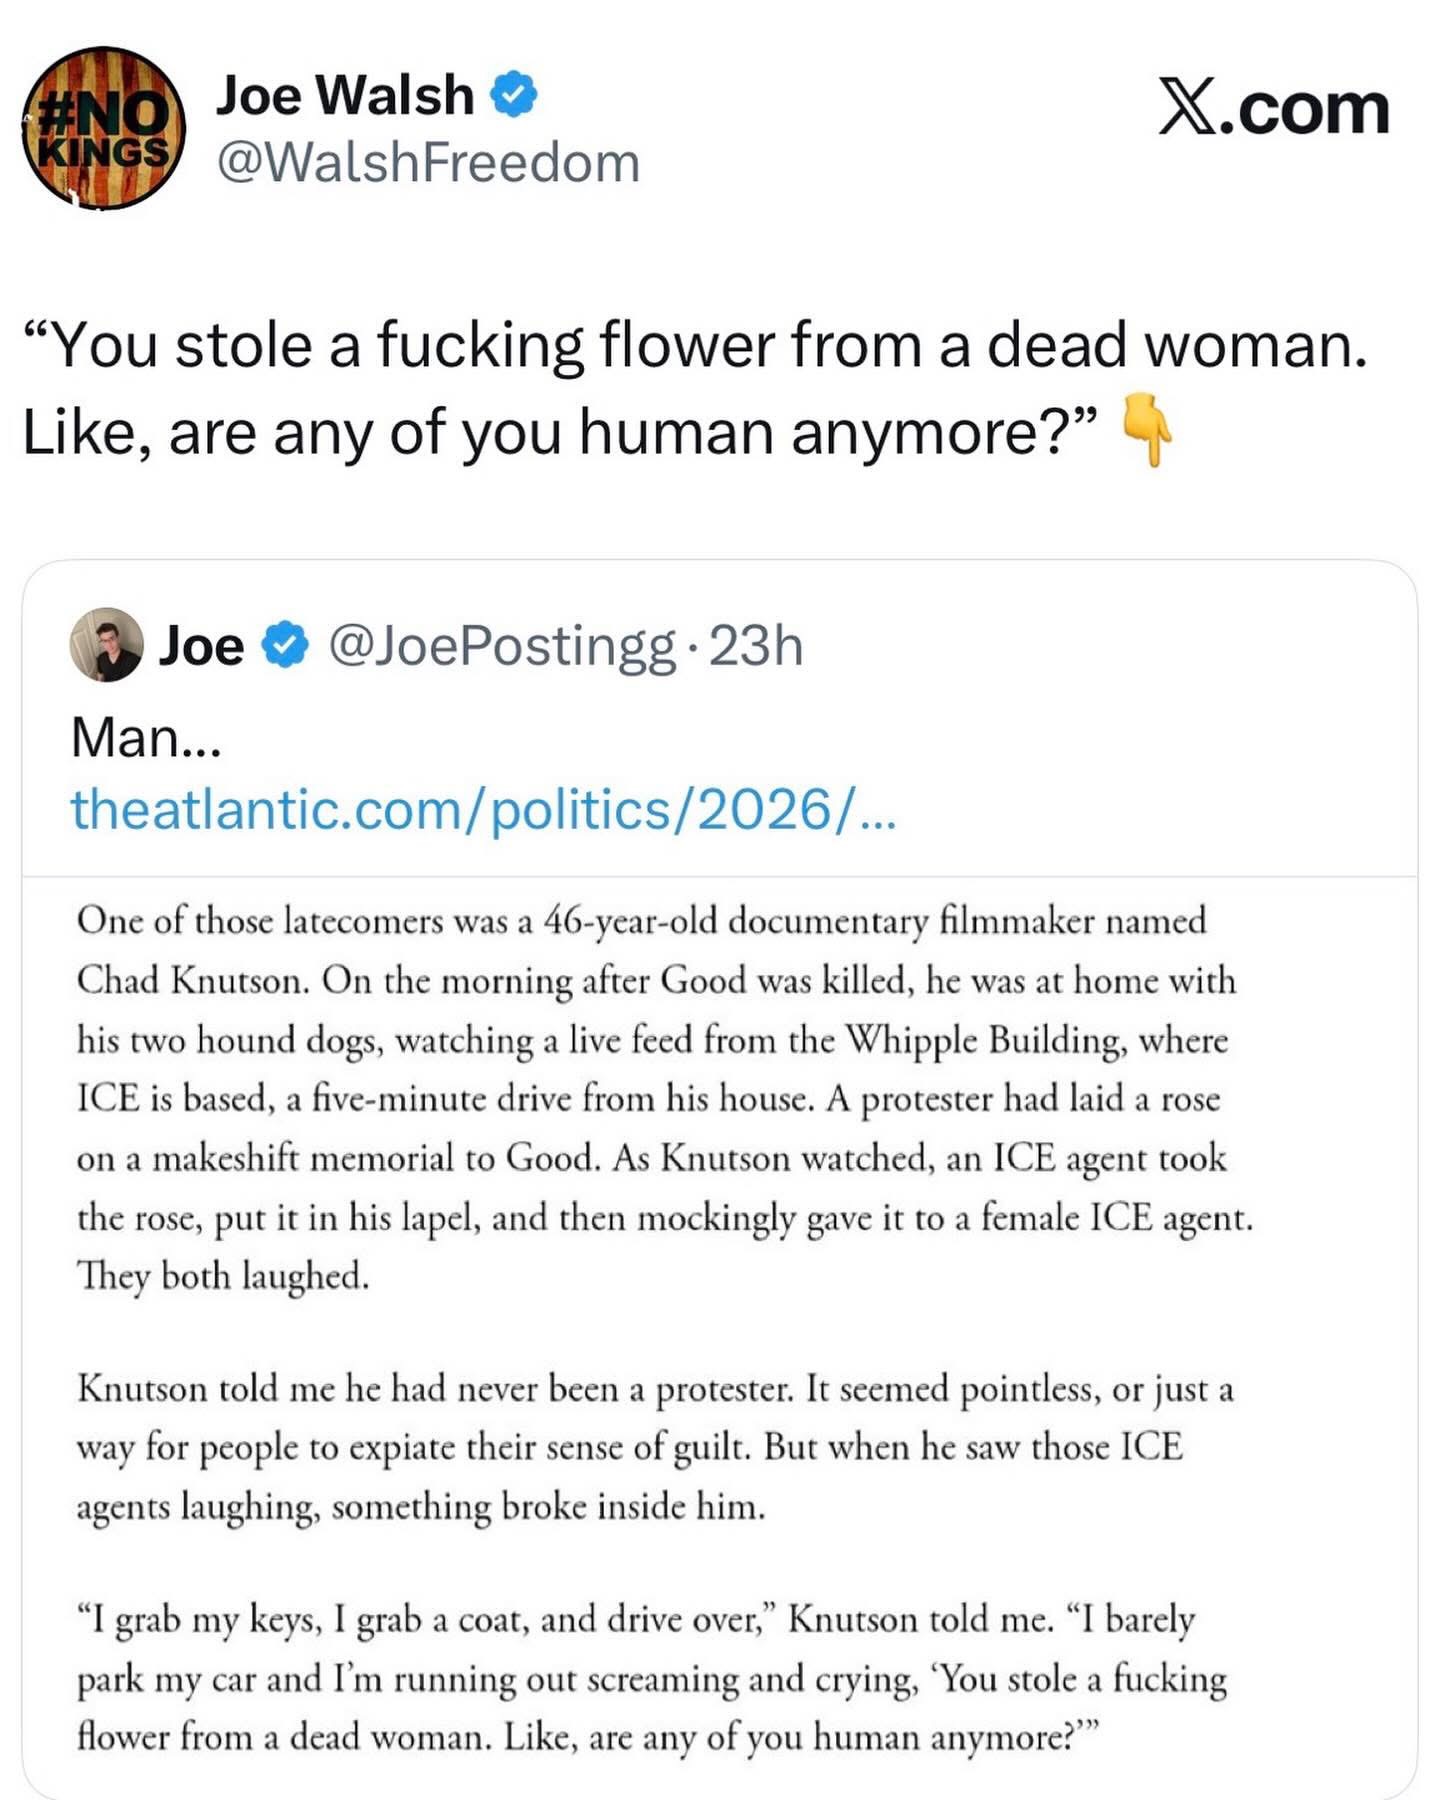Click the verified badge beside quoted Joe

click(x=285, y=646)
